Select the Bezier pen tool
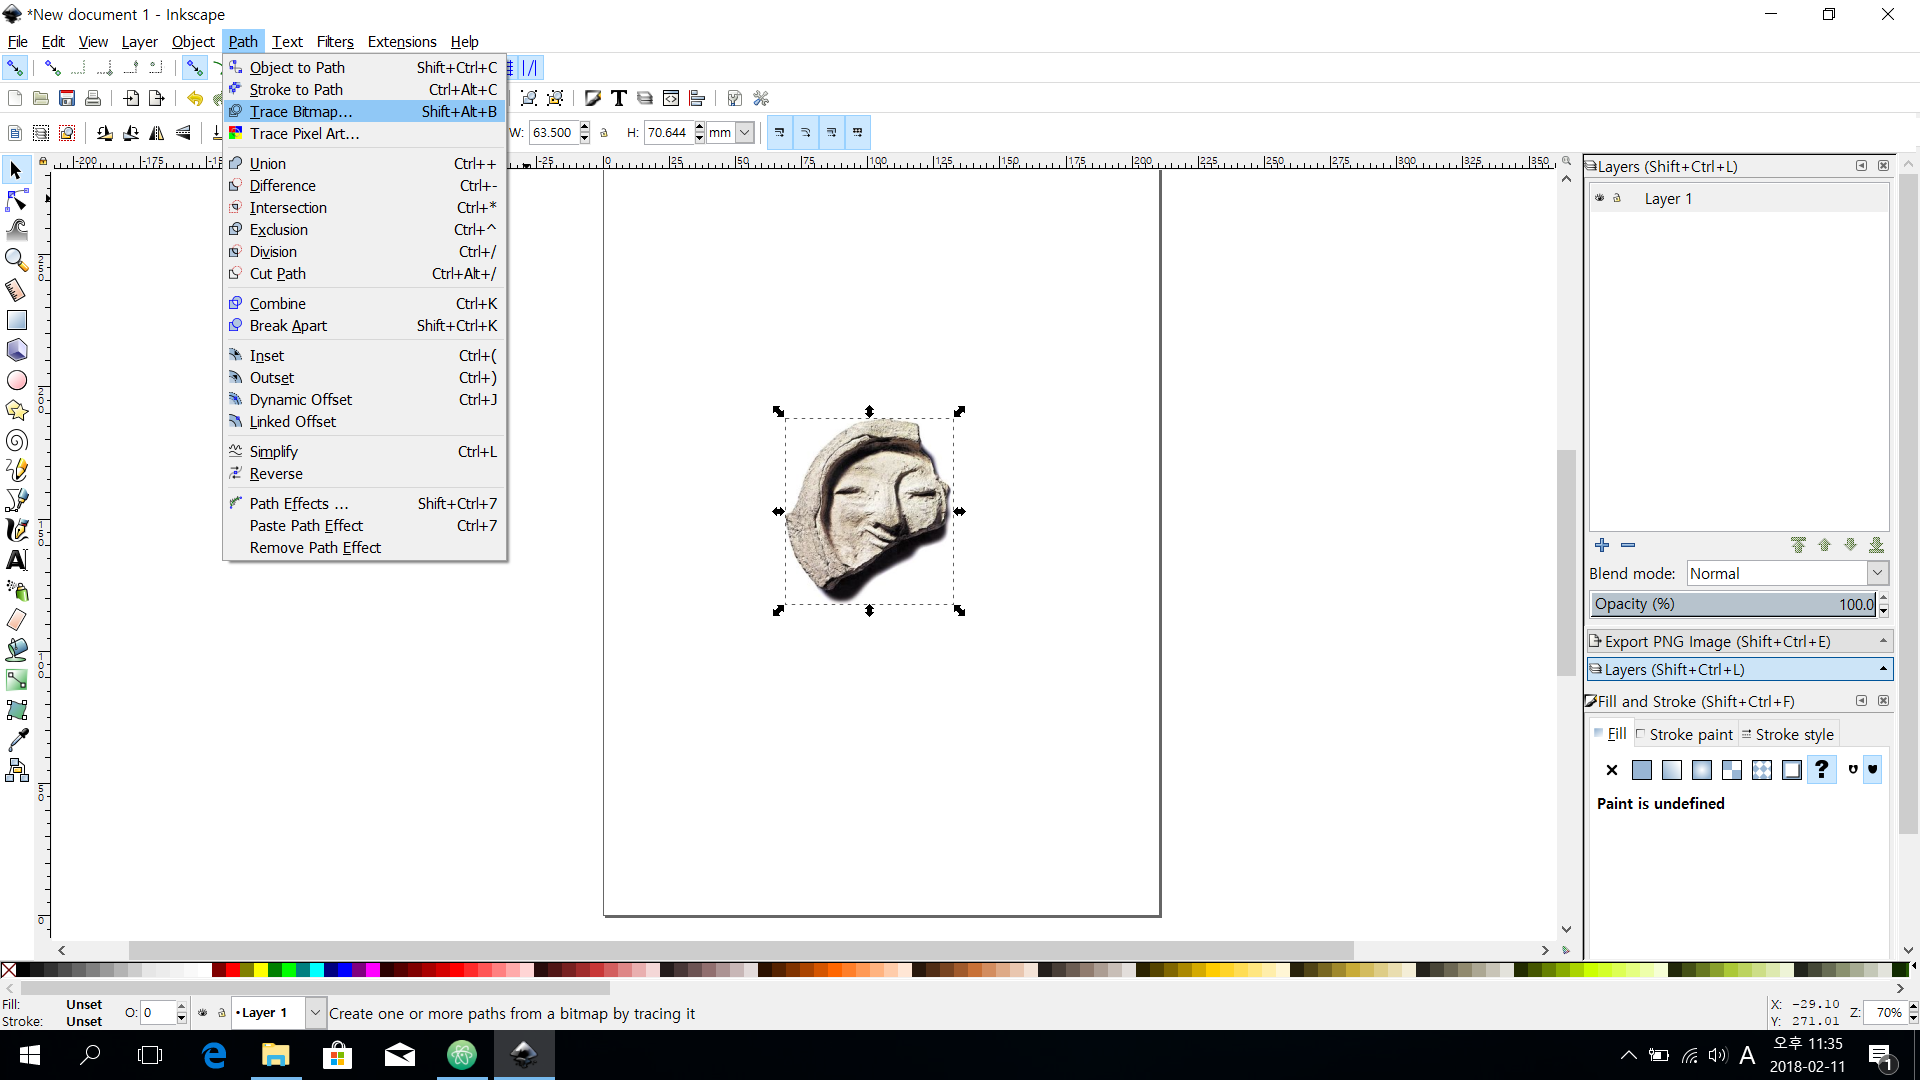 (16, 500)
